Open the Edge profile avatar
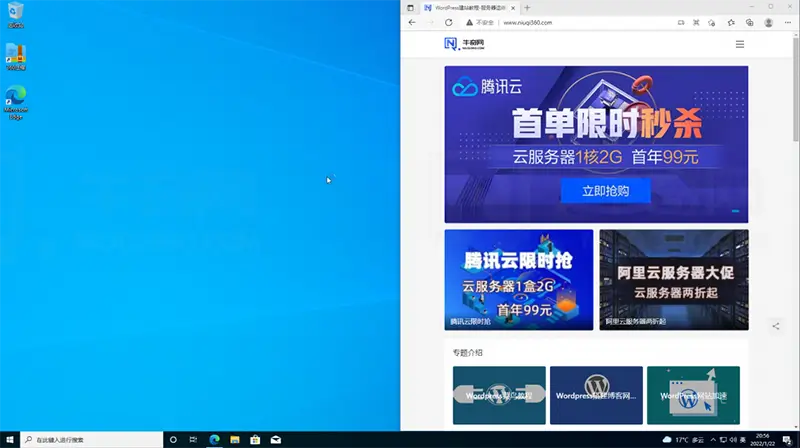The image size is (800, 448). pos(768,22)
